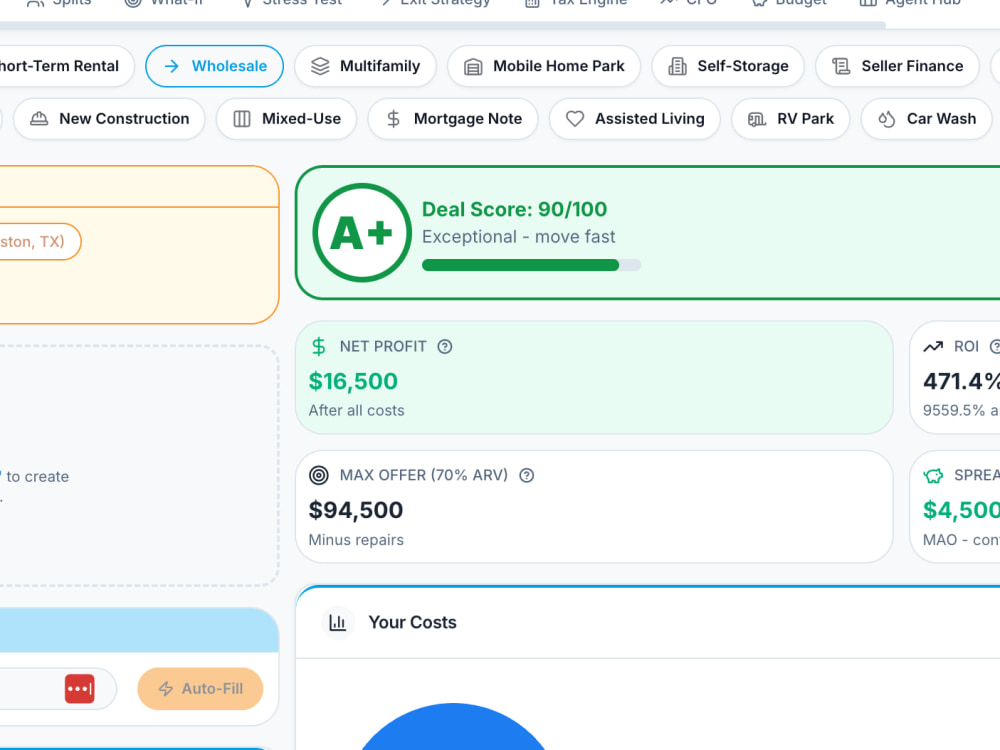The image size is (1000, 750).
Task: Click the ROI trending arrow icon
Action: click(933, 346)
